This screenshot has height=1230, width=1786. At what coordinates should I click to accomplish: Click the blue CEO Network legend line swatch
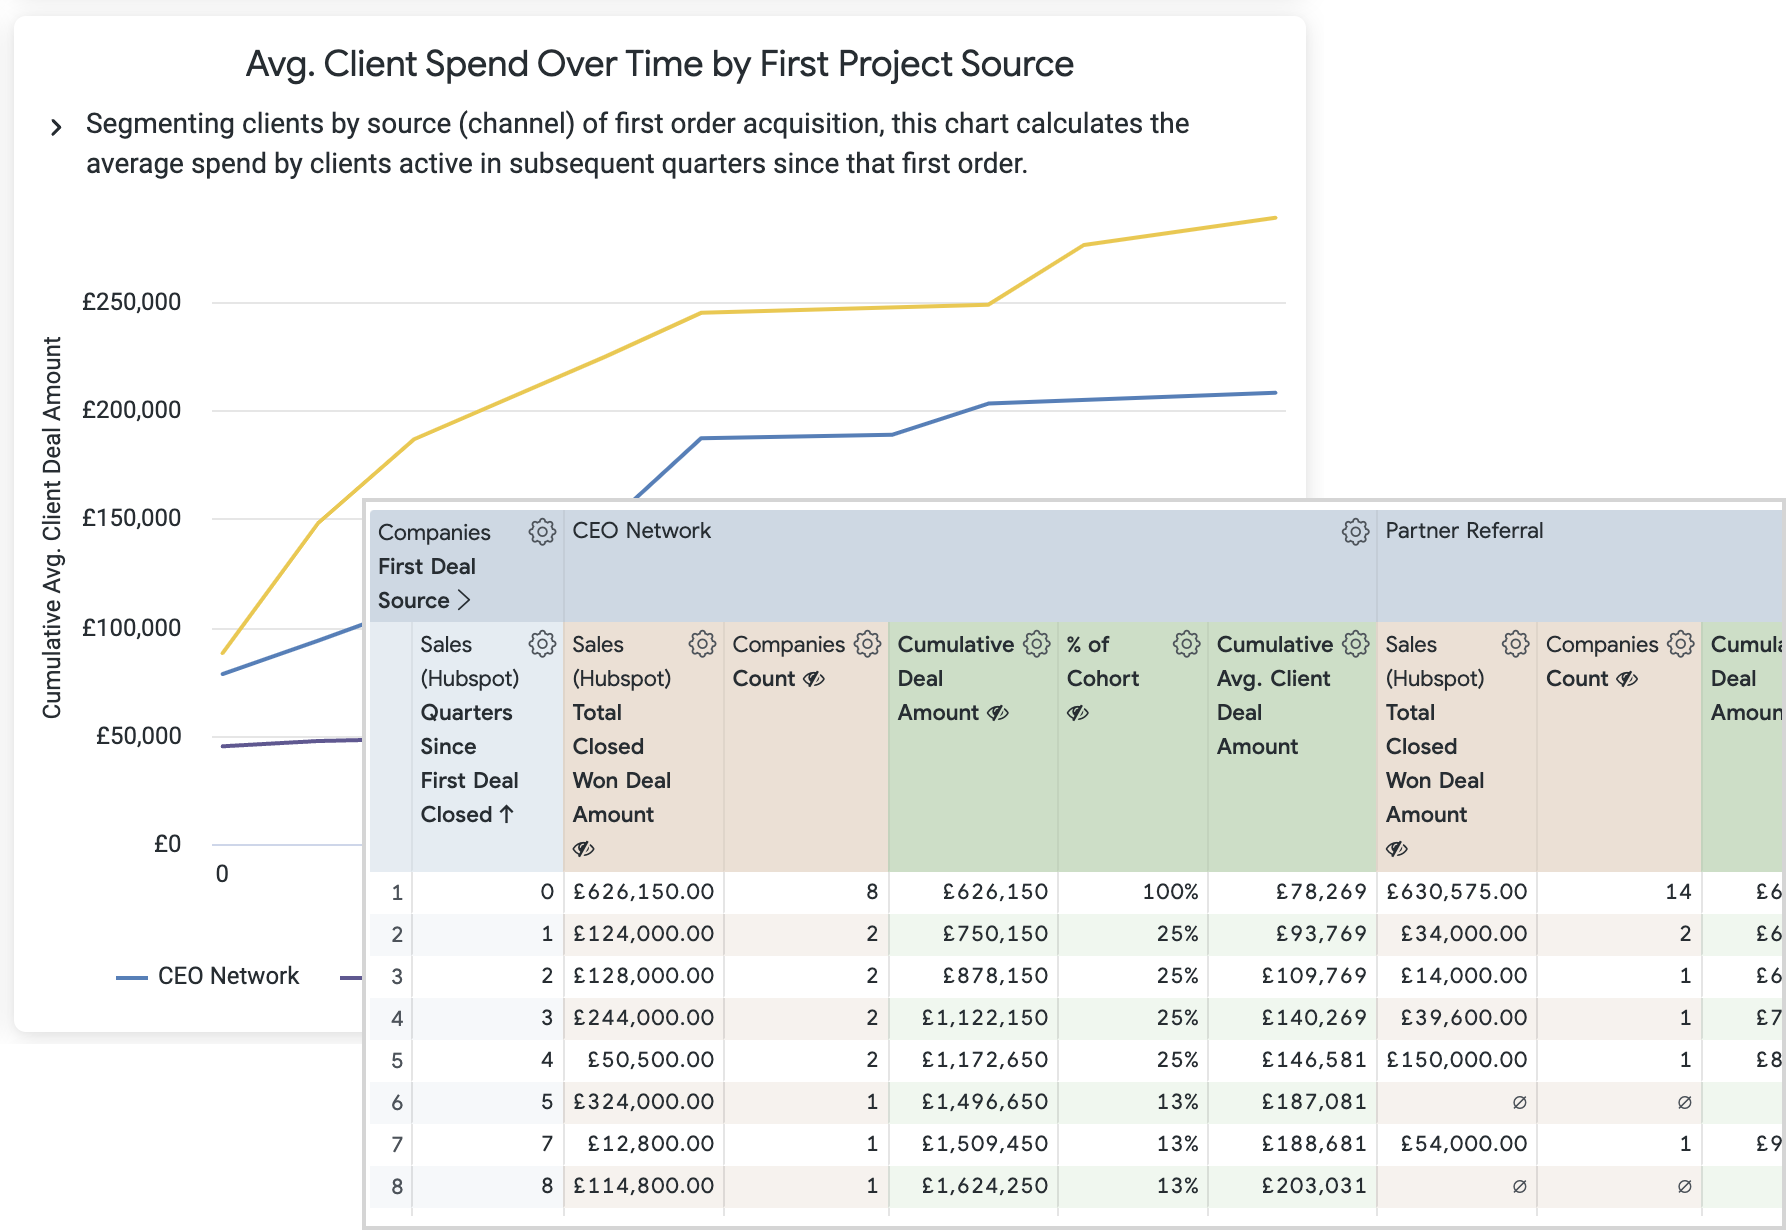click(132, 977)
